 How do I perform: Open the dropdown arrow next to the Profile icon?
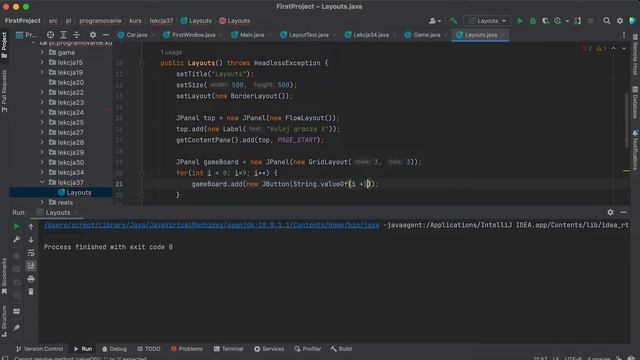tap(567, 21)
